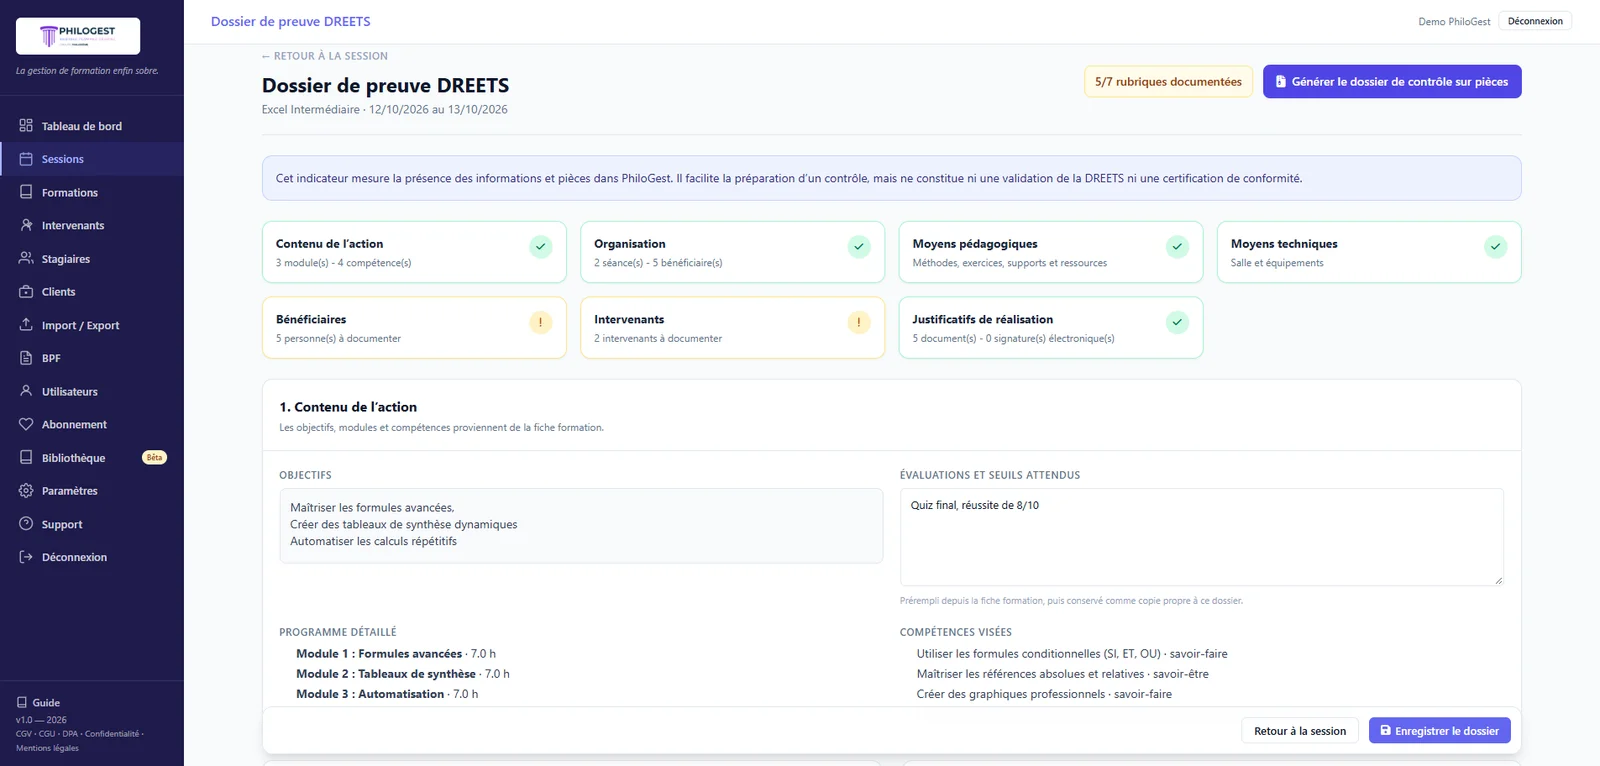Click the green check on Moyens techniques card
1600x766 pixels.
pos(1496,247)
